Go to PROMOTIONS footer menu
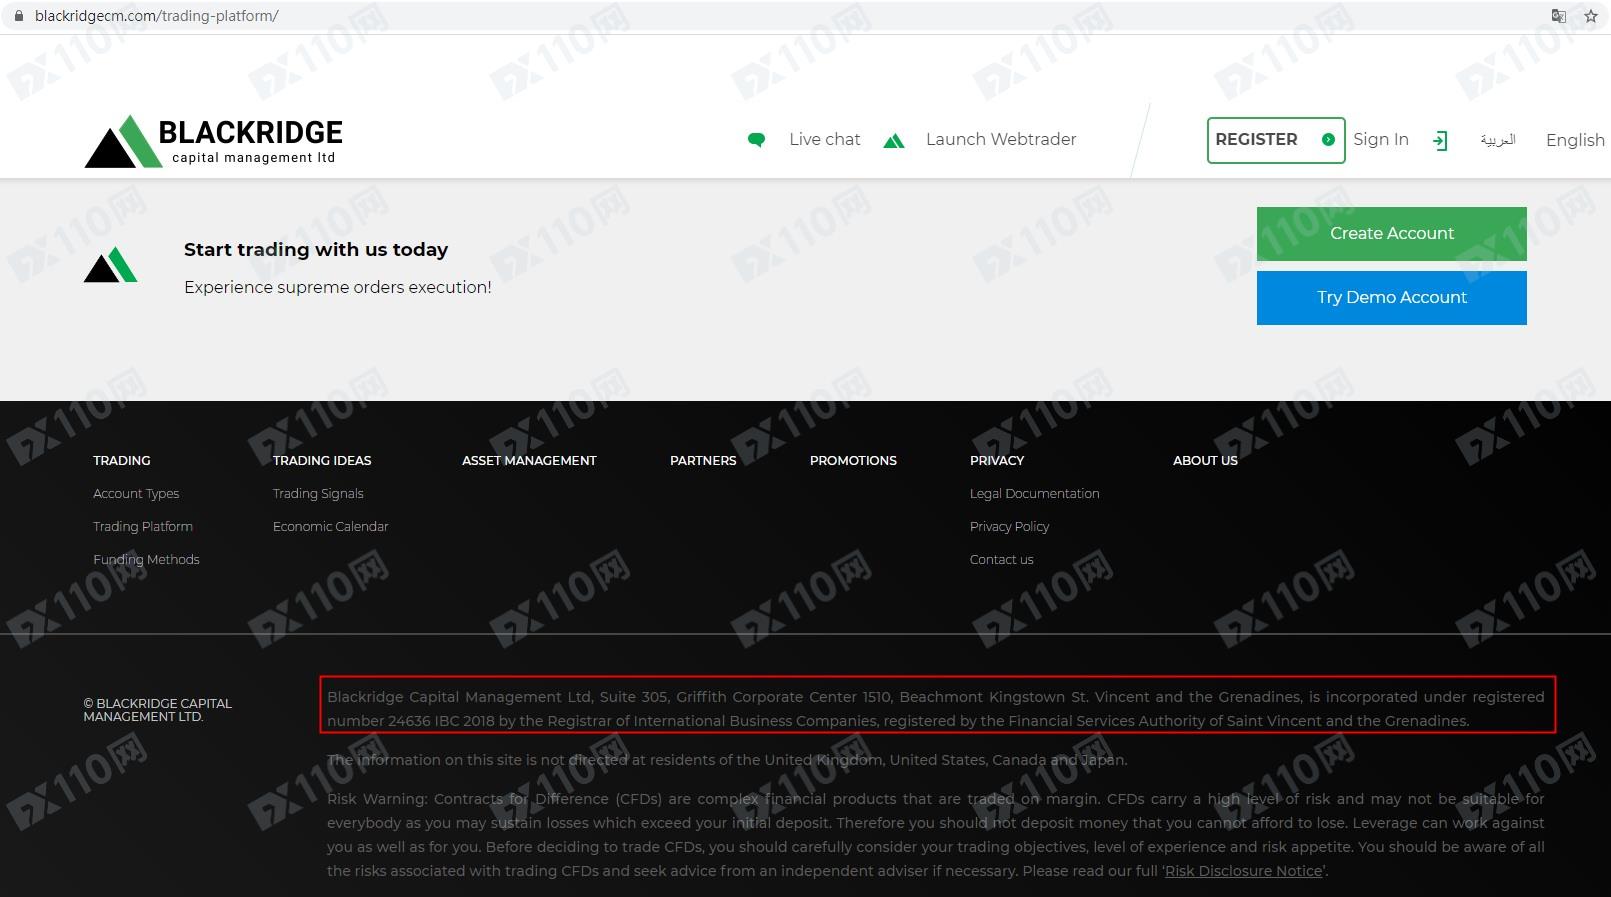Image resolution: width=1611 pixels, height=897 pixels. click(853, 460)
